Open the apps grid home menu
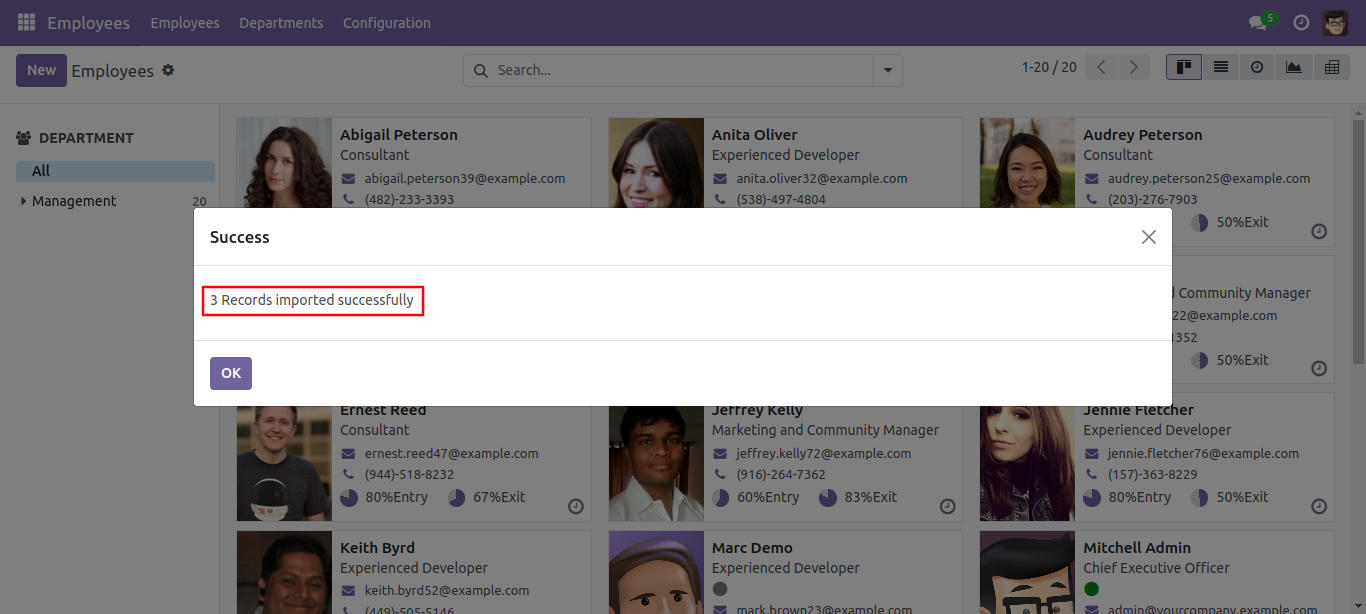This screenshot has height=614, width=1366. coord(27,22)
